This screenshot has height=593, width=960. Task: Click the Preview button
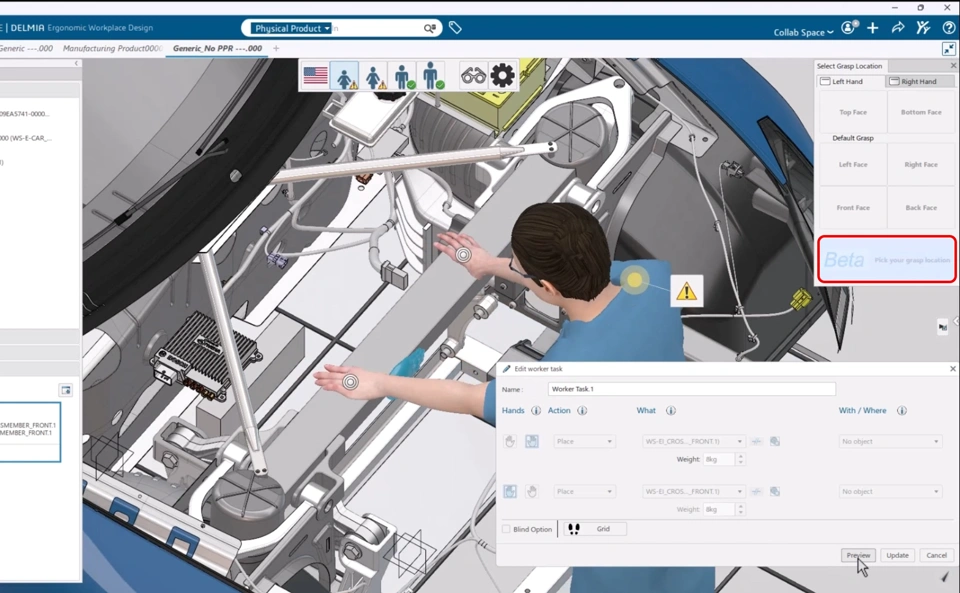(x=858, y=555)
